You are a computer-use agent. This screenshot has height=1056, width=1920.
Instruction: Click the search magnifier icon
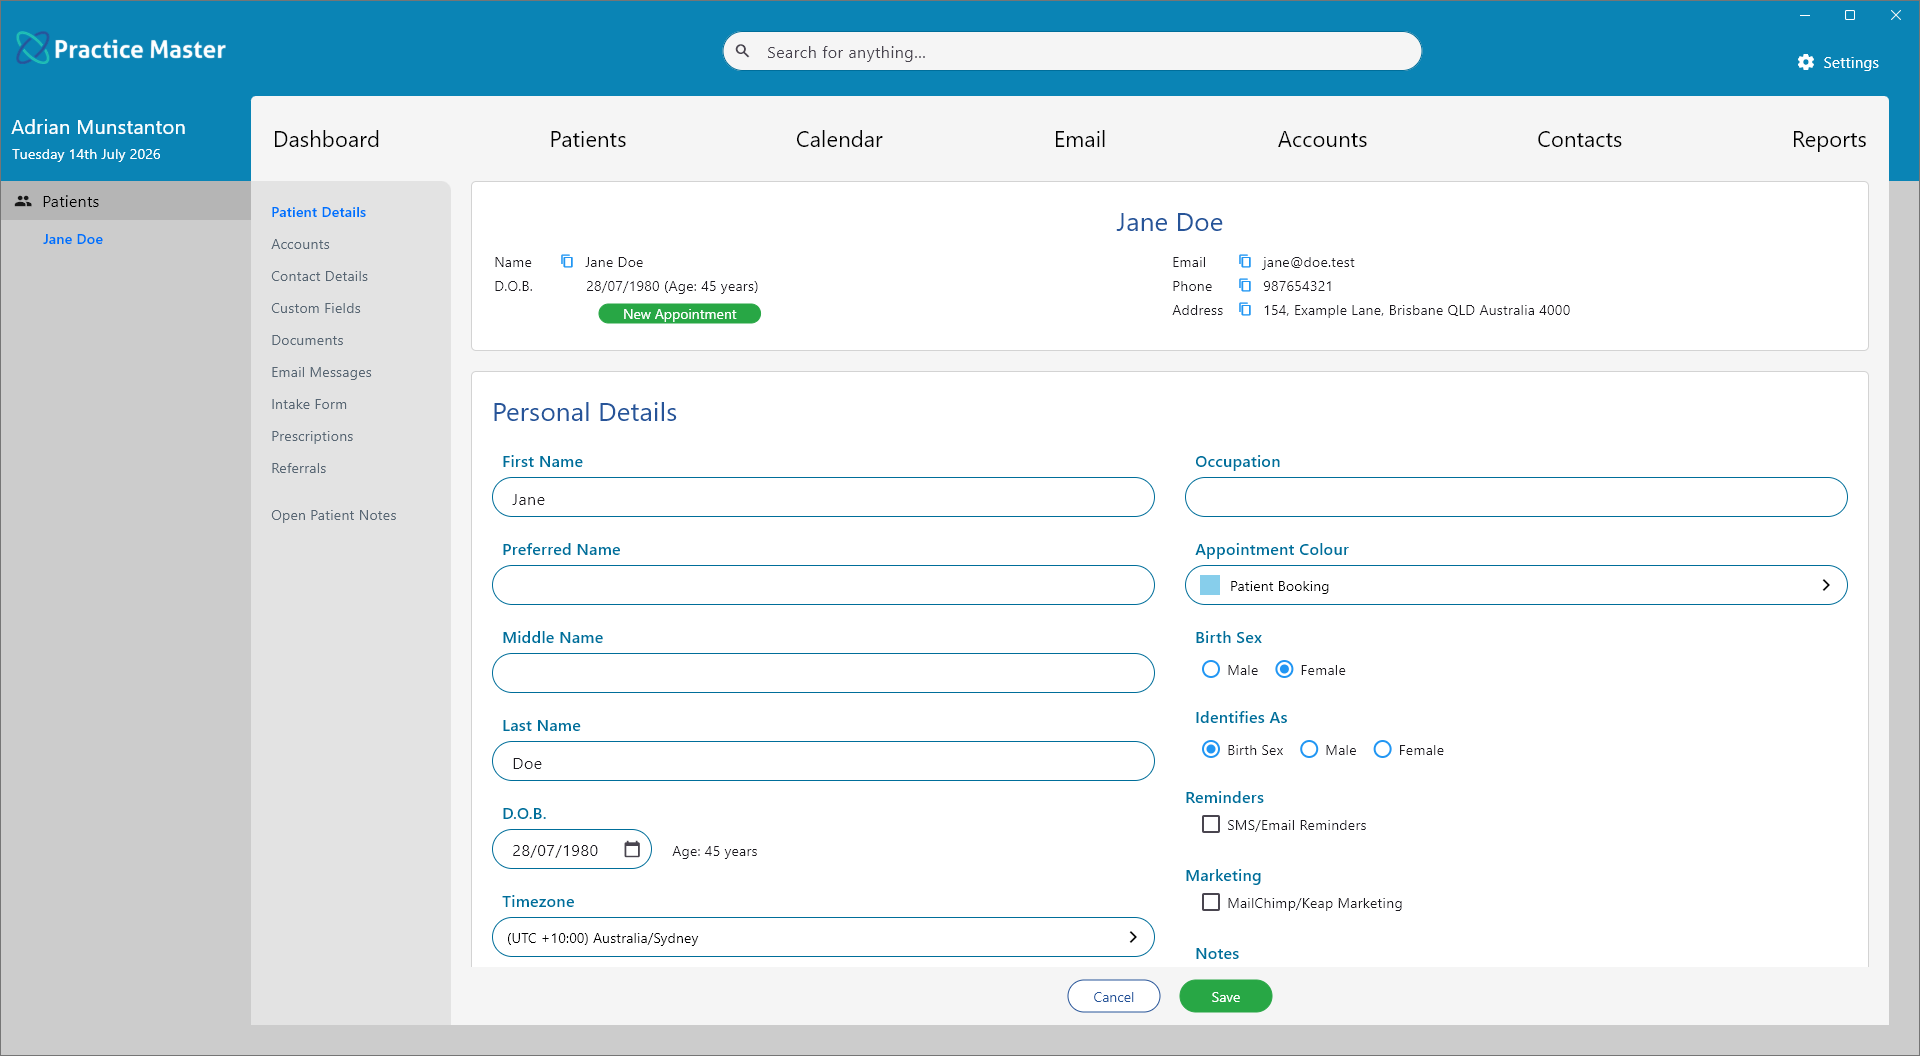pos(743,51)
